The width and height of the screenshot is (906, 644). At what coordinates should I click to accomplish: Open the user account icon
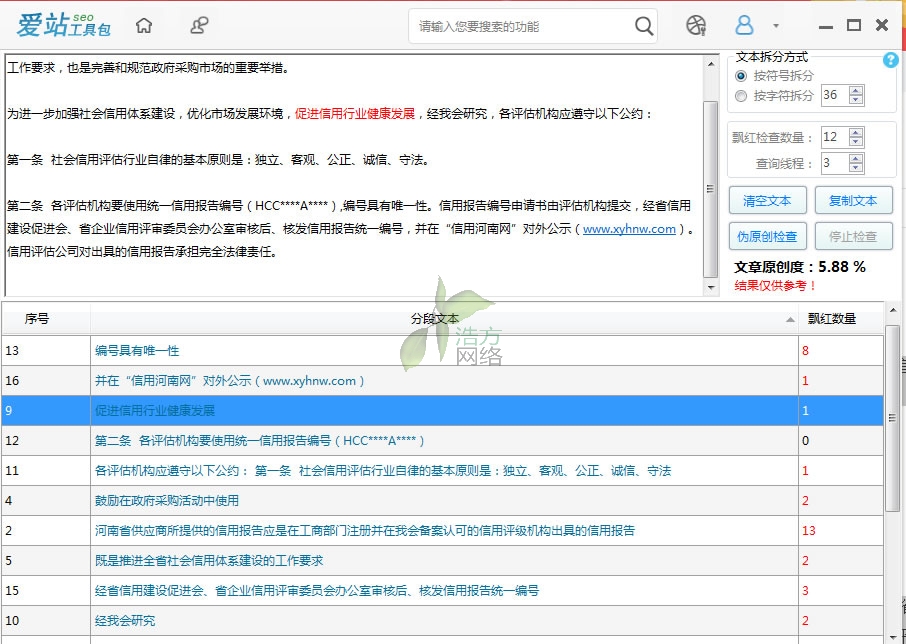click(x=744, y=25)
